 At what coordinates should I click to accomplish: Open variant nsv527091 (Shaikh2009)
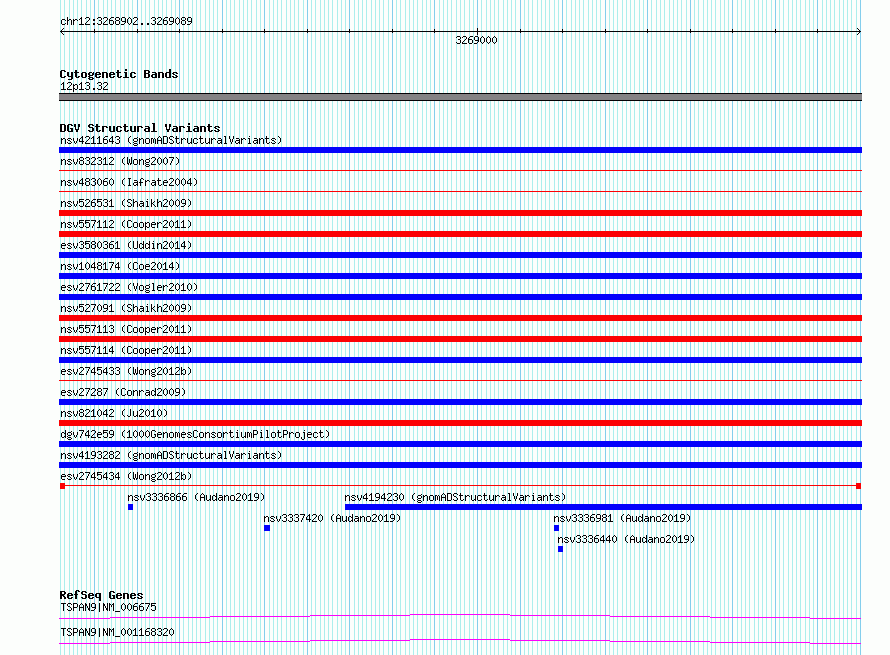pyautogui.click(x=126, y=308)
